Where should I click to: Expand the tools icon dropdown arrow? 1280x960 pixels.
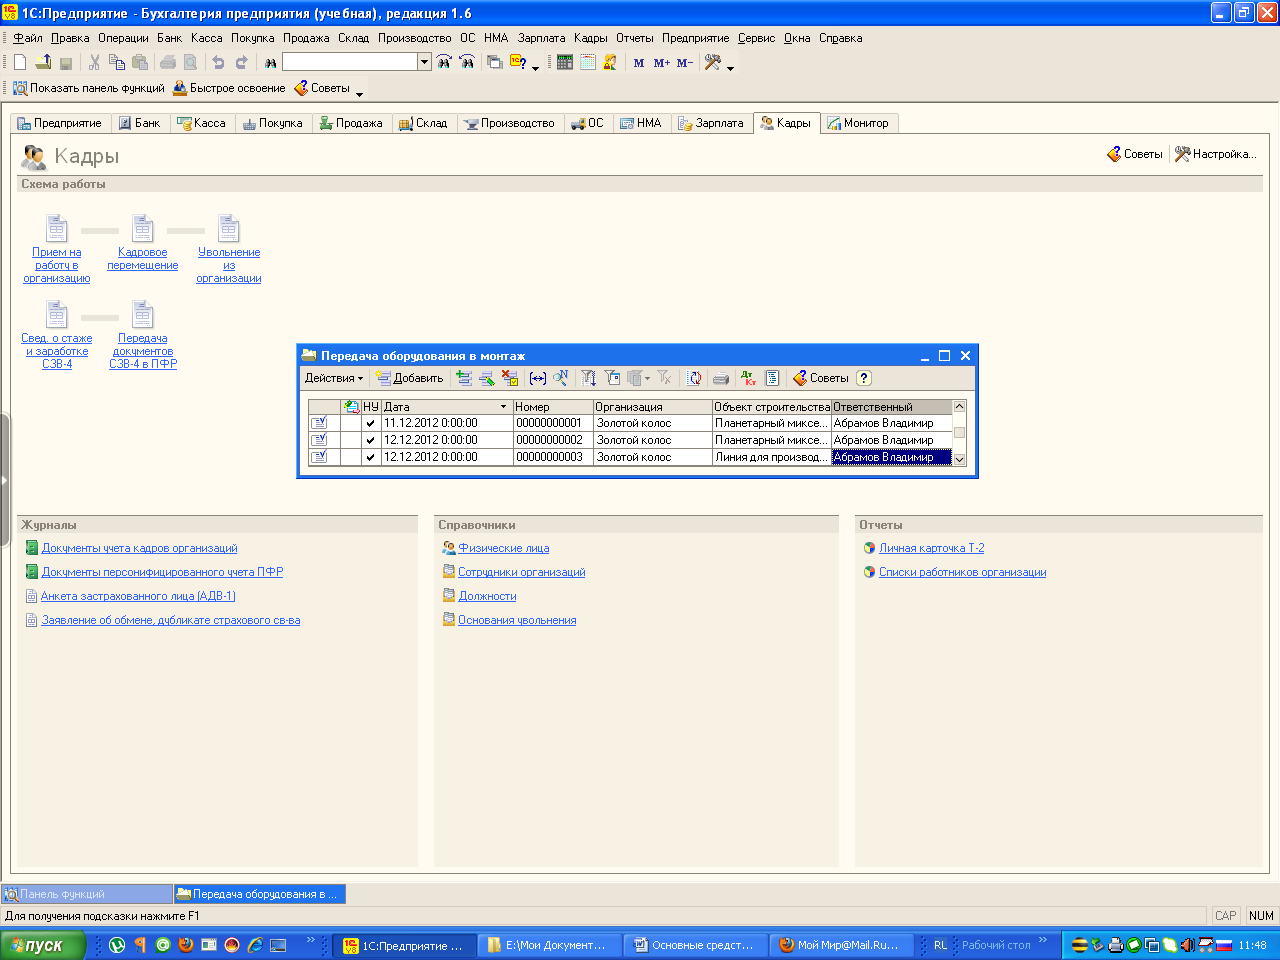730,67
